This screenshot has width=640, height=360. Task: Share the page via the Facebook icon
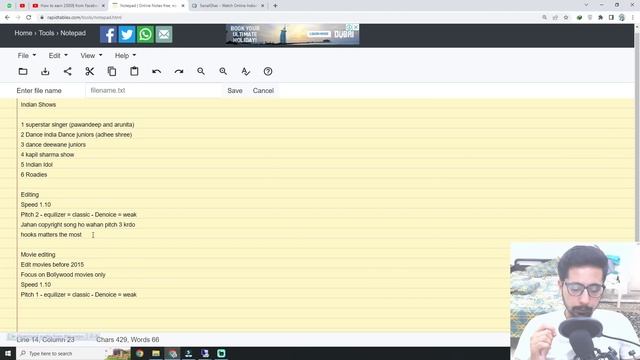[x=108, y=34]
